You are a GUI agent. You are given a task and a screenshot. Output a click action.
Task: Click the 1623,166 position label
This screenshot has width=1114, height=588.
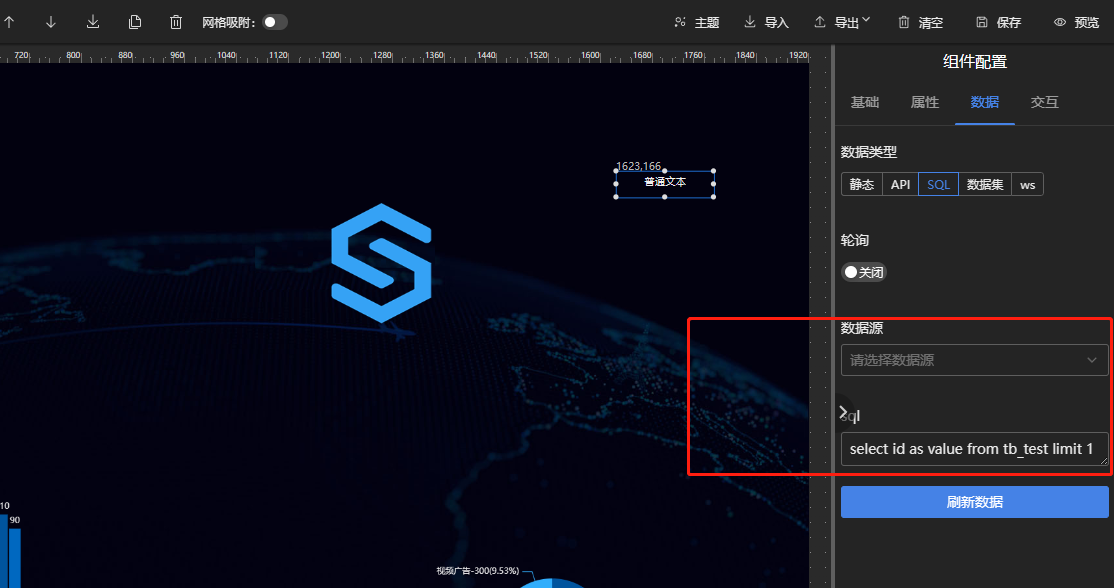coord(638,166)
